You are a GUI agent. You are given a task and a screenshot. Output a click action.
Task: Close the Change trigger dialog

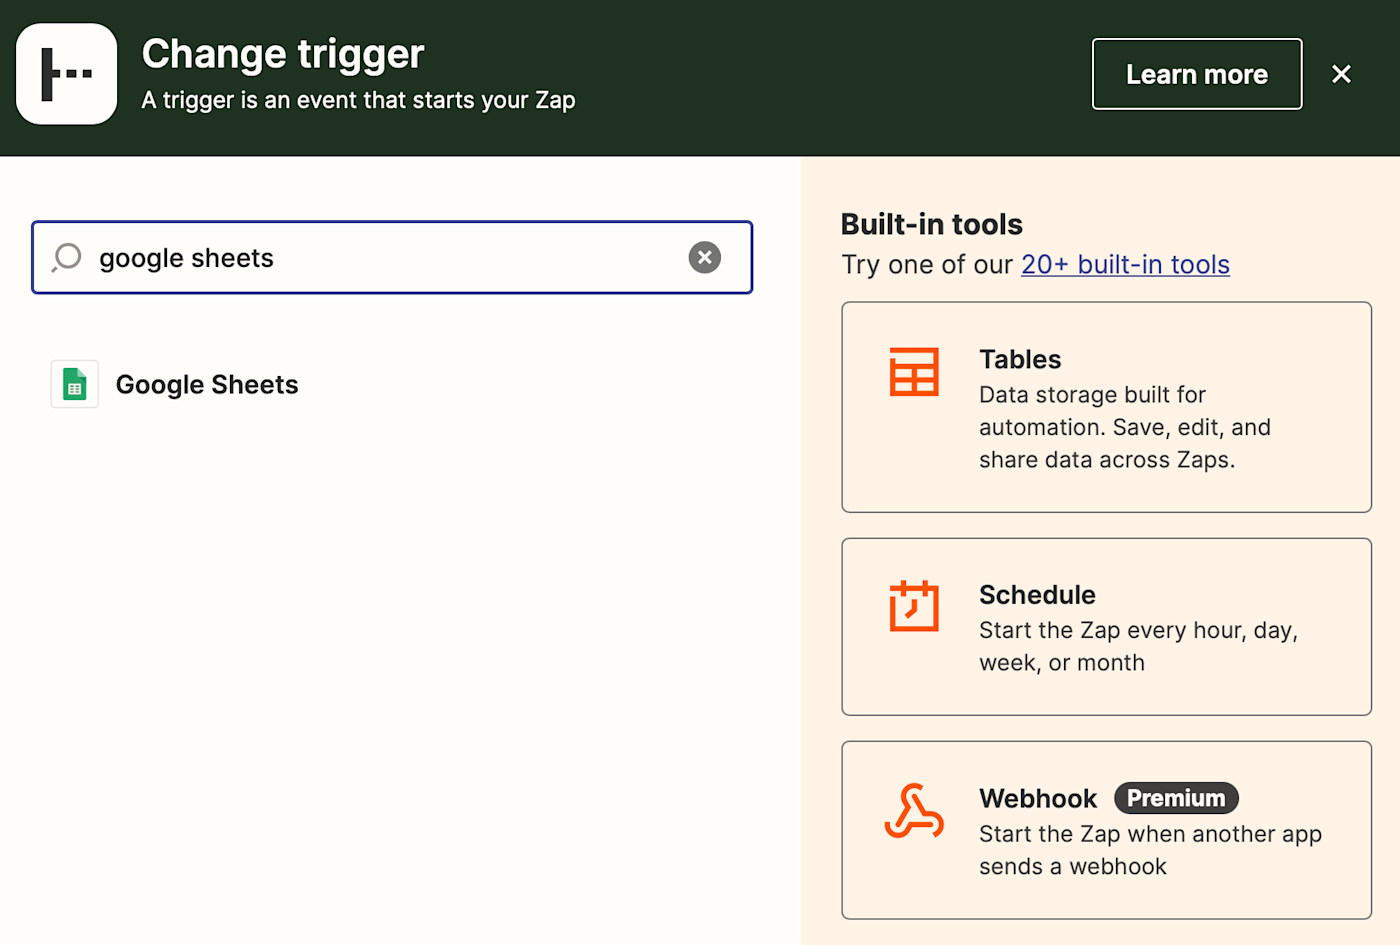tap(1341, 74)
